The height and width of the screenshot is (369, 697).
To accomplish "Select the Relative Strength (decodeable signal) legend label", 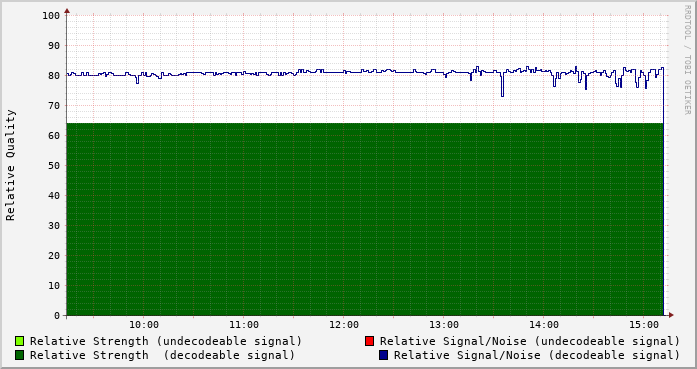I will (162, 355).
